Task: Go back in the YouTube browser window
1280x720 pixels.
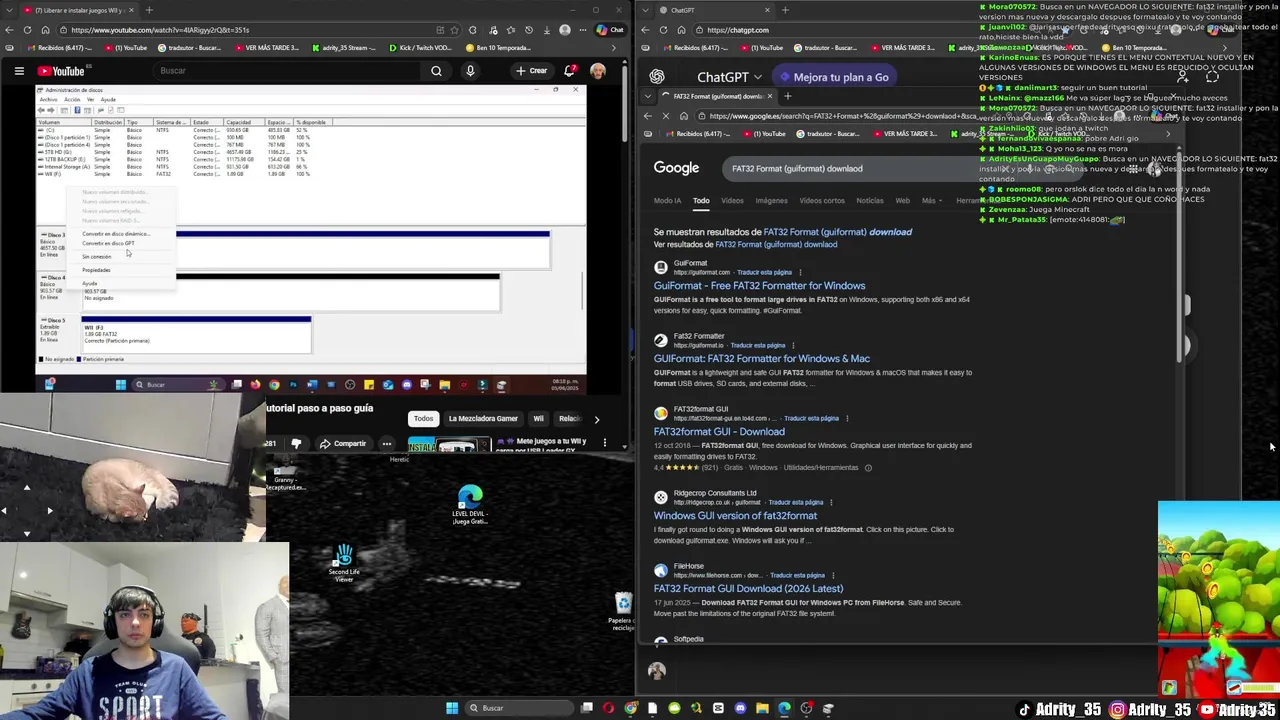Action: coord(9,30)
